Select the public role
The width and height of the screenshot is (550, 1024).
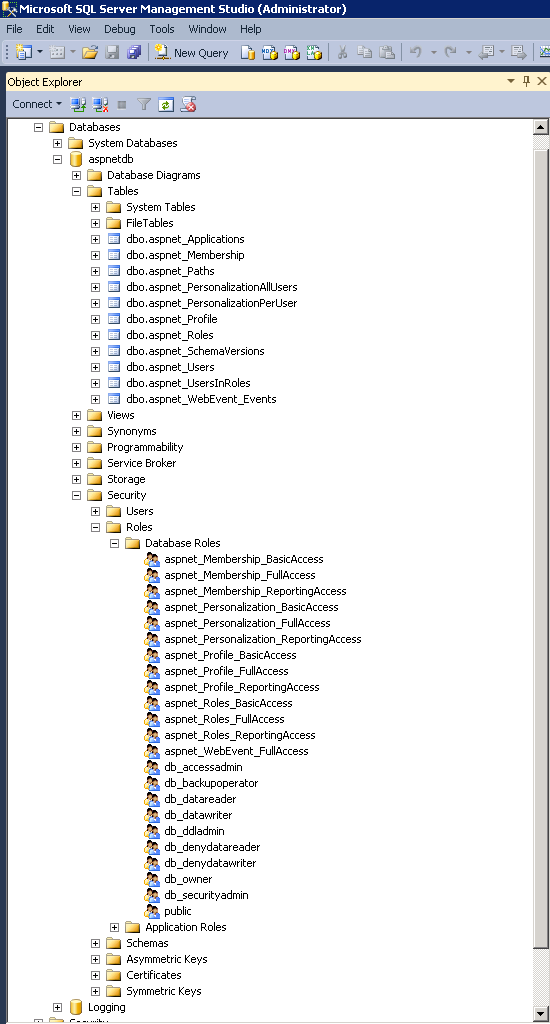coord(178,911)
